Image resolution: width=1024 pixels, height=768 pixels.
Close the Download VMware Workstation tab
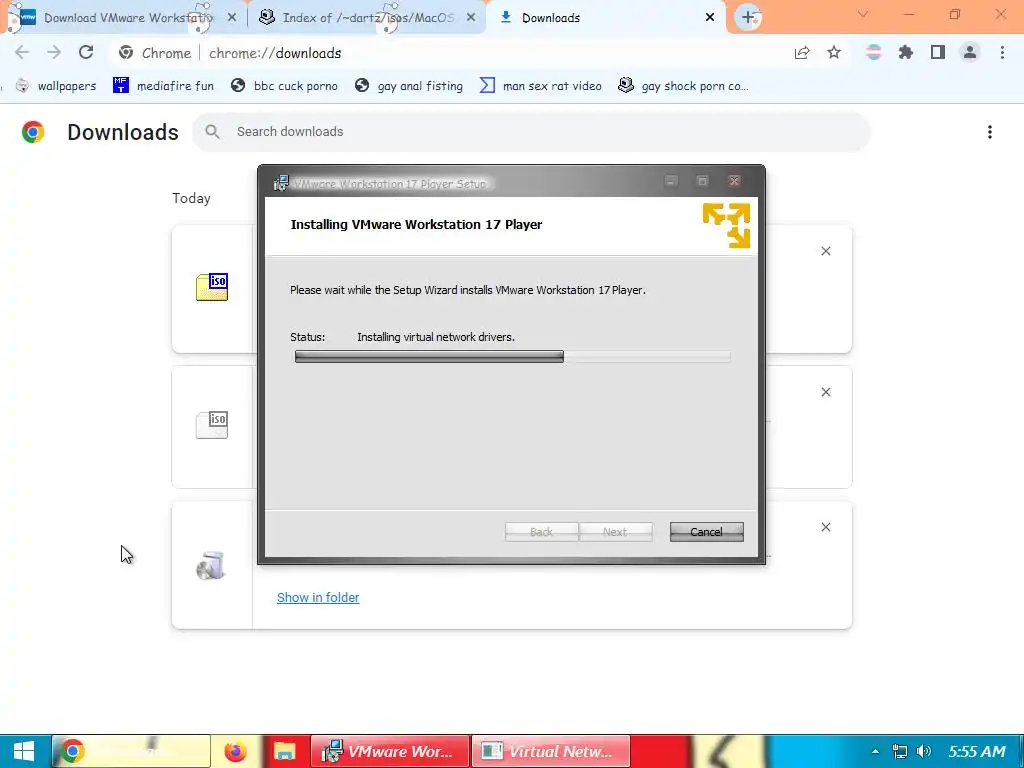(232, 18)
